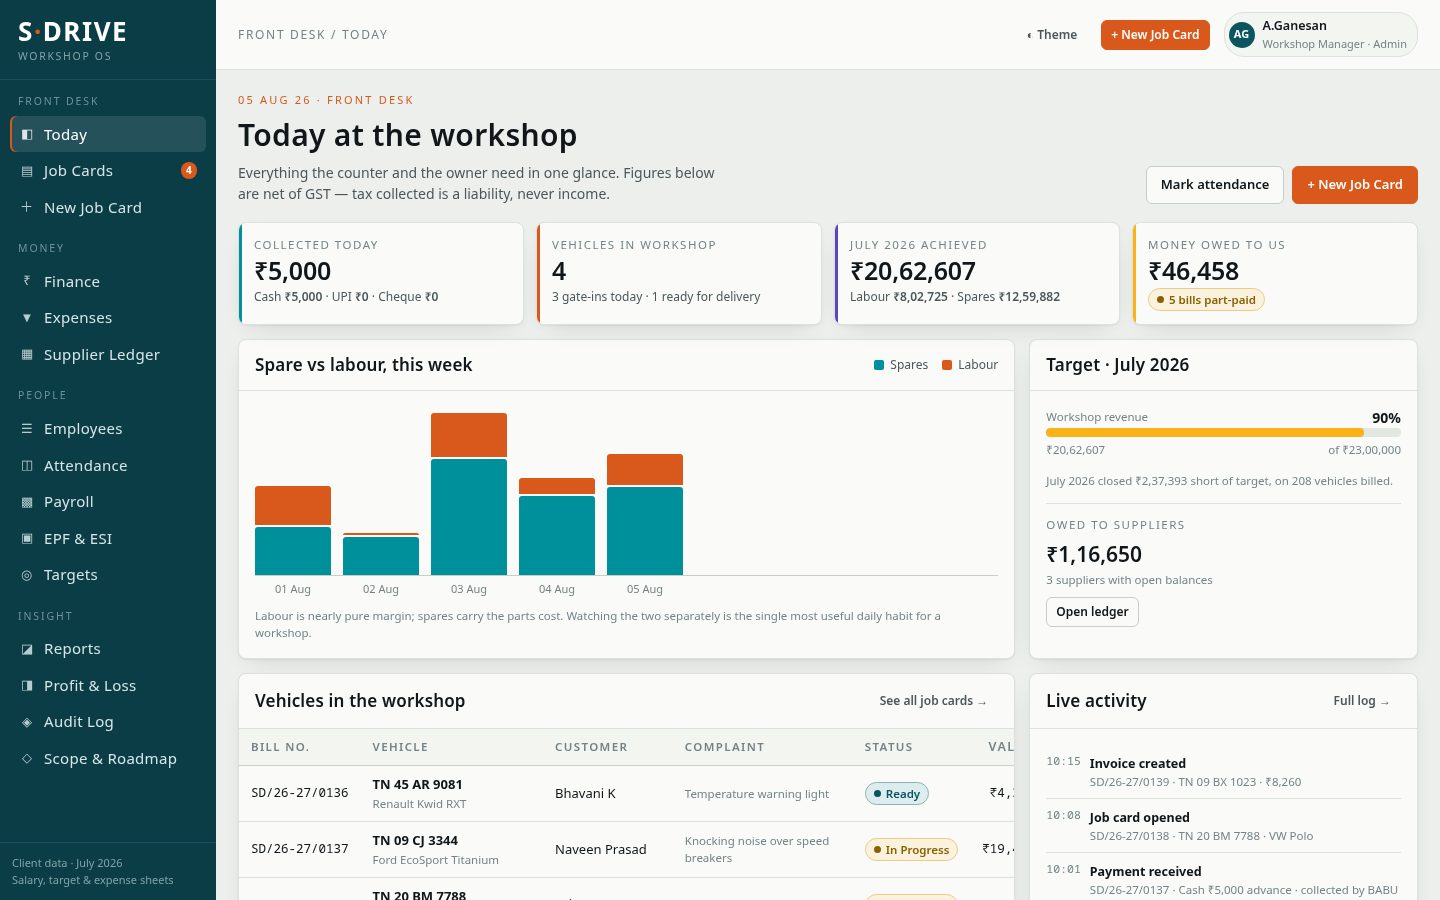Click the Spares legend color swatch
Screen dimensions: 1440x900
[x=879, y=365]
